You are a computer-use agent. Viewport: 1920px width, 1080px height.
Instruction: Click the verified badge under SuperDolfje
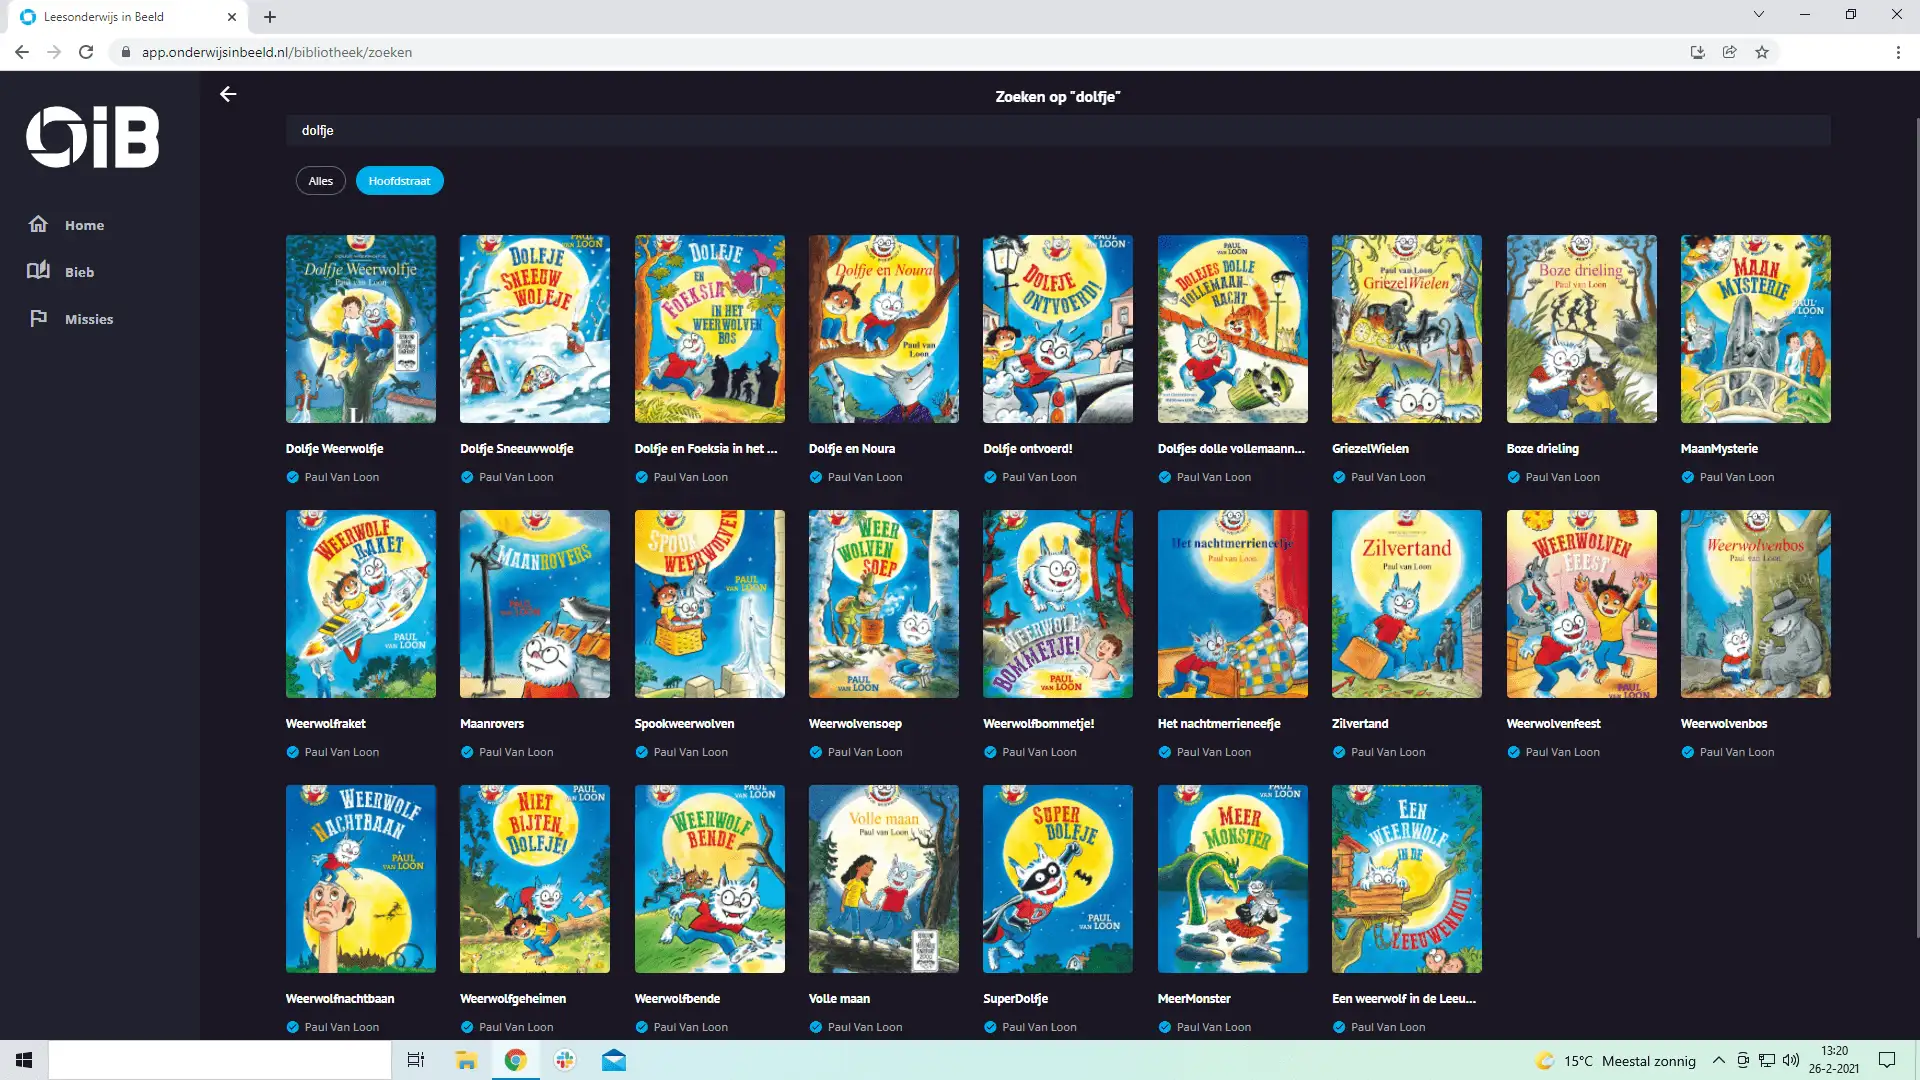click(990, 1027)
